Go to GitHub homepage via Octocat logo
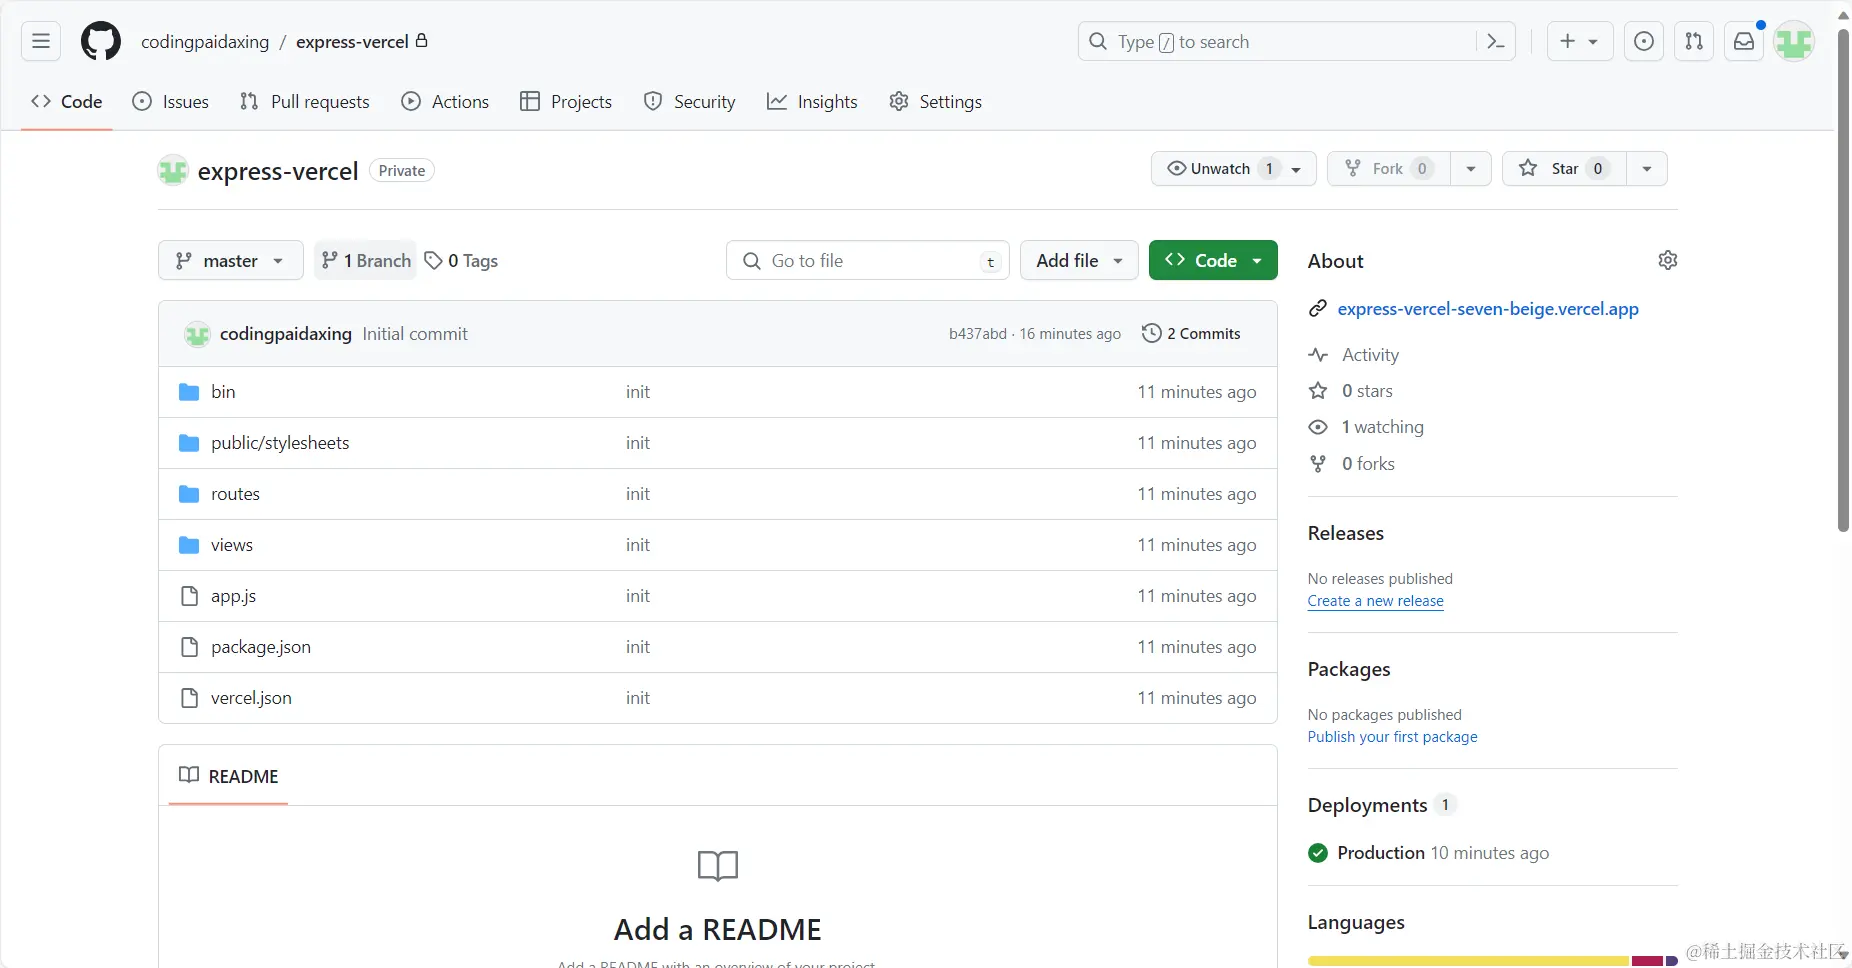This screenshot has width=1852, height=968. [101, 41]
